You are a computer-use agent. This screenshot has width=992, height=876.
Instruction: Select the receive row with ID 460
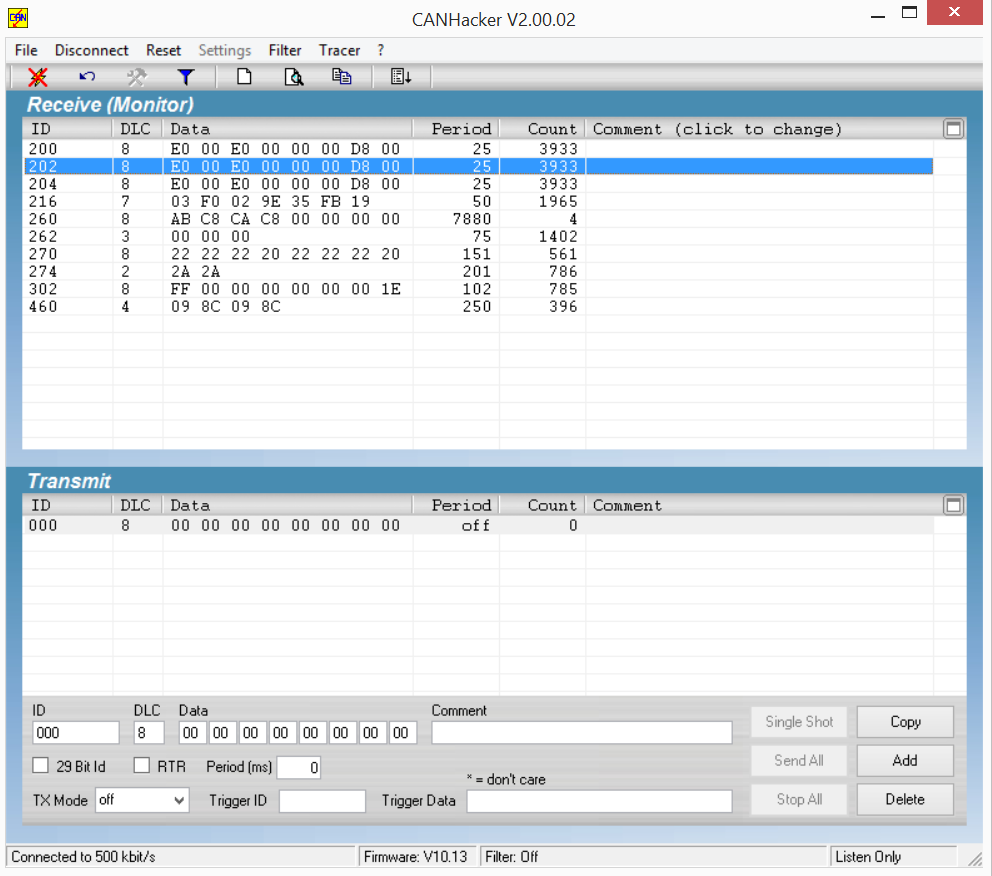478,307
